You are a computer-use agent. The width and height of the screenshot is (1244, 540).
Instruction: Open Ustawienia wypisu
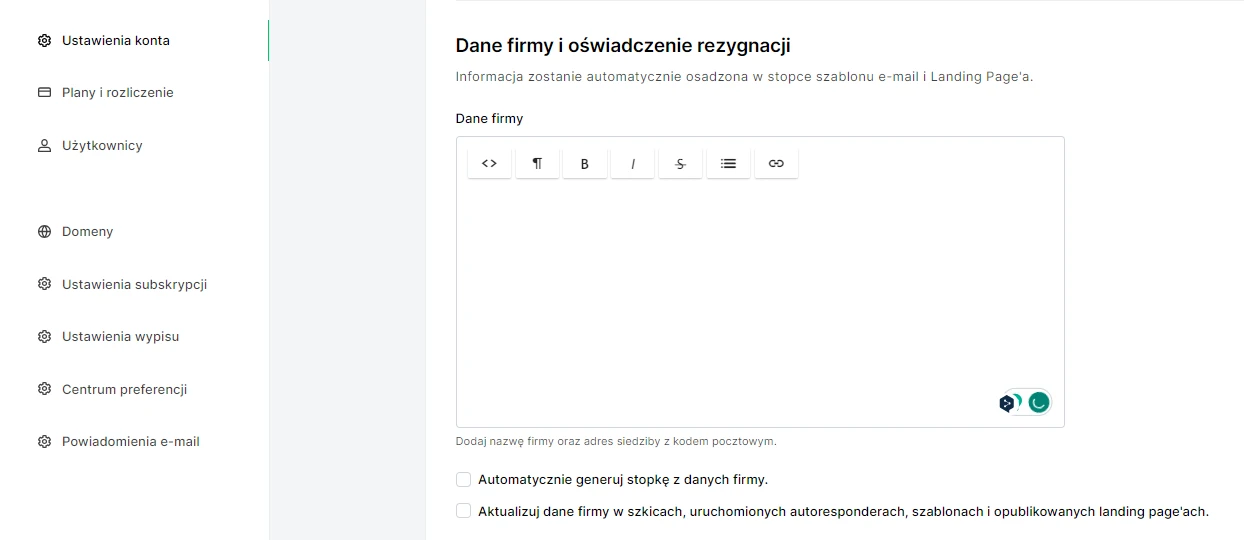pyautogui.click(x=120, y=337)
